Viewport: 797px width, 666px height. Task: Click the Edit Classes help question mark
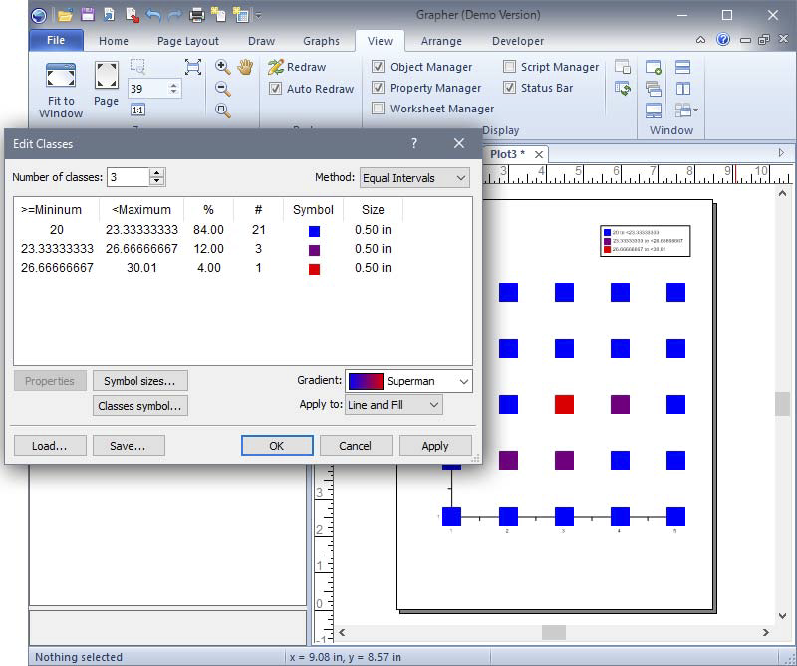point(414,143)
